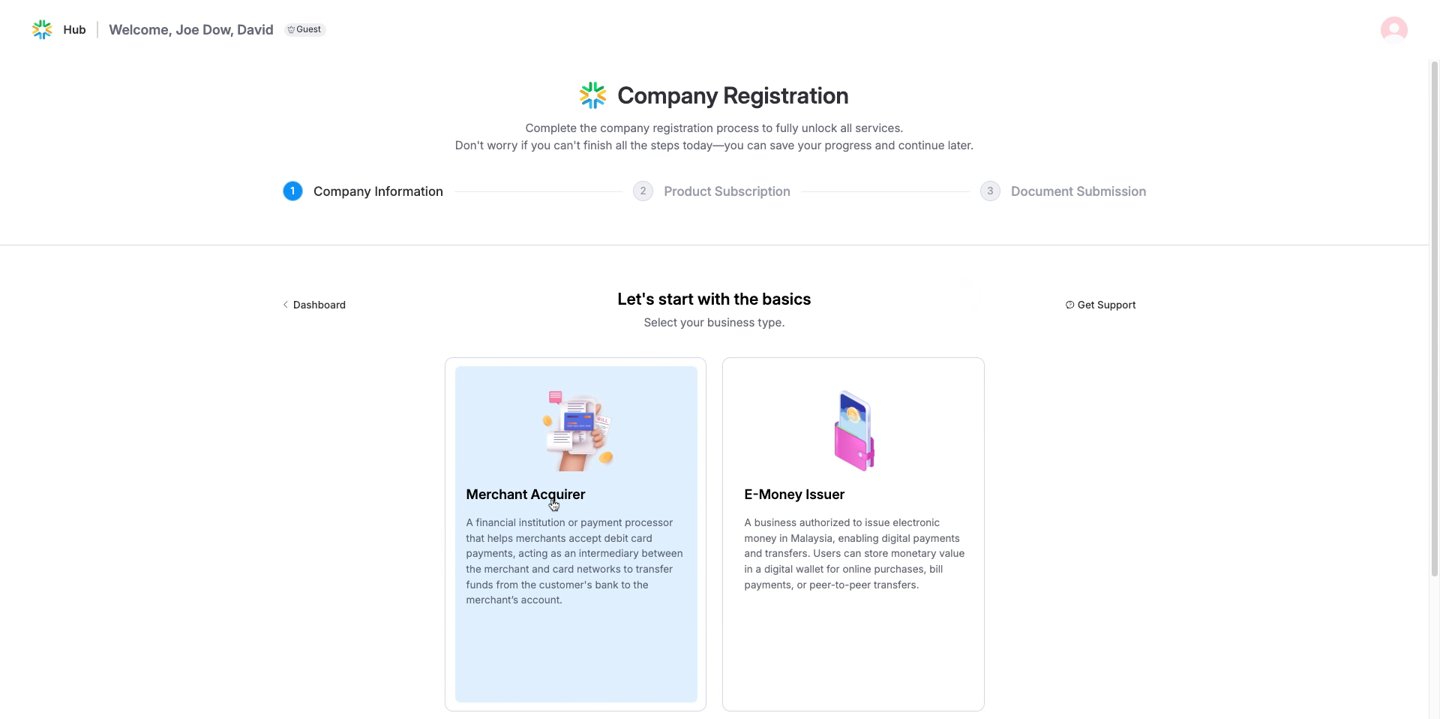Screen dimensions: 1440x719
Task: Open the user avatar profile menu
Action: (x=1393, y=30)
